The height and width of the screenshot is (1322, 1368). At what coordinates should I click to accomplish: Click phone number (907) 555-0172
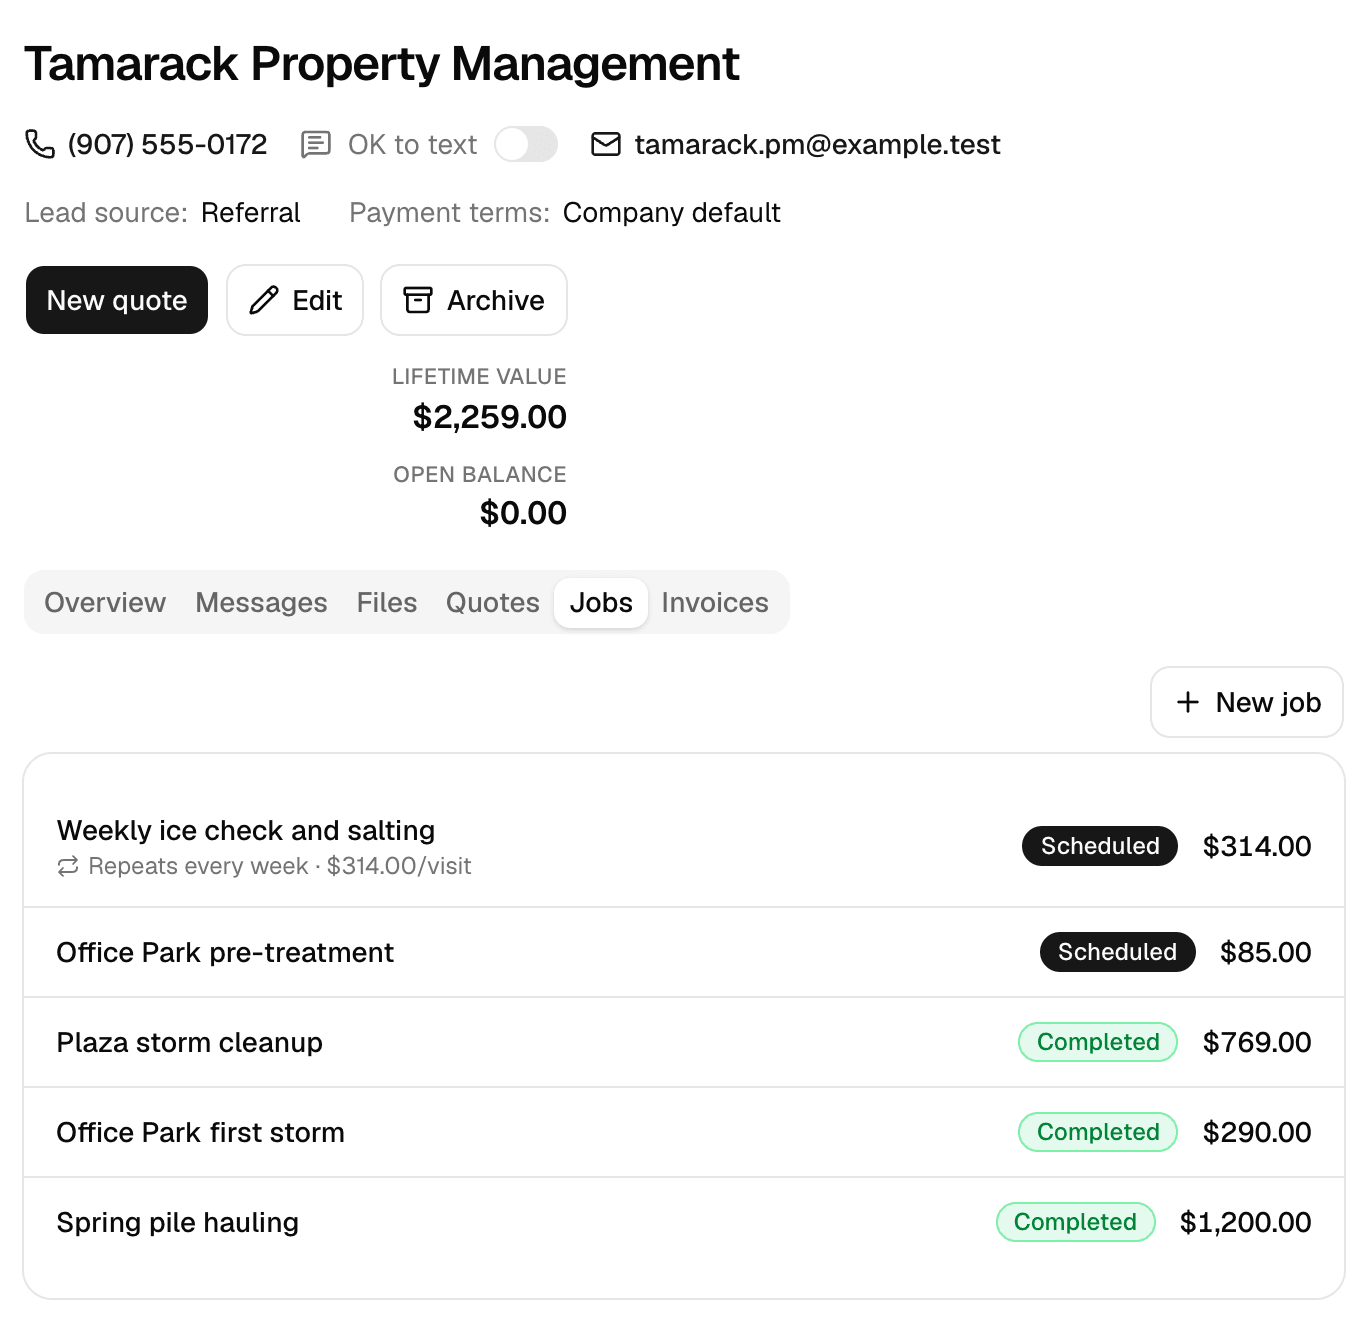(167, 144)
